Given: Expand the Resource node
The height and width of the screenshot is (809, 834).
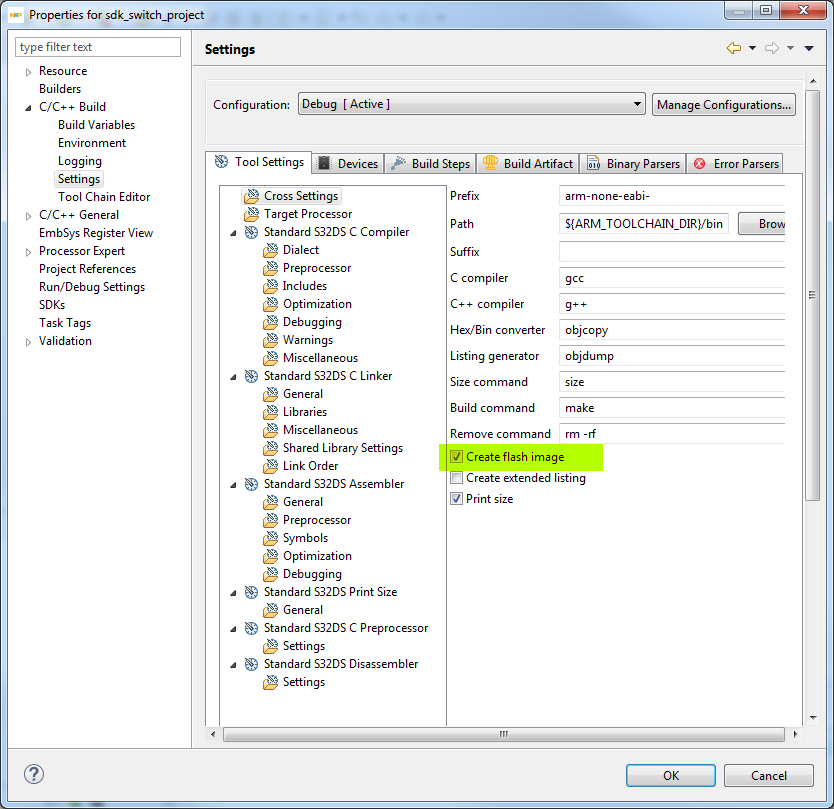Looking at the screenshot, I should pos(28,72).
